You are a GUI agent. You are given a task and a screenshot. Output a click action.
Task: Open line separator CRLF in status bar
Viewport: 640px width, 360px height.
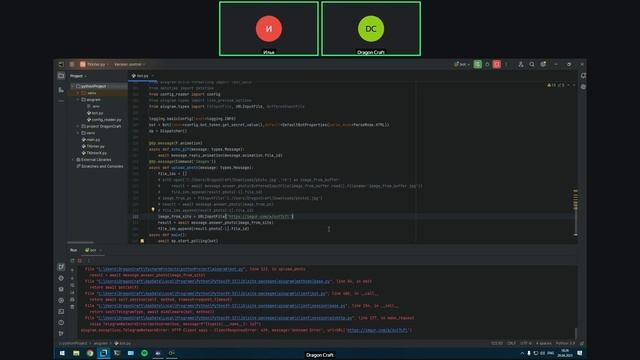pyautogui.click(x=511, y=343)
